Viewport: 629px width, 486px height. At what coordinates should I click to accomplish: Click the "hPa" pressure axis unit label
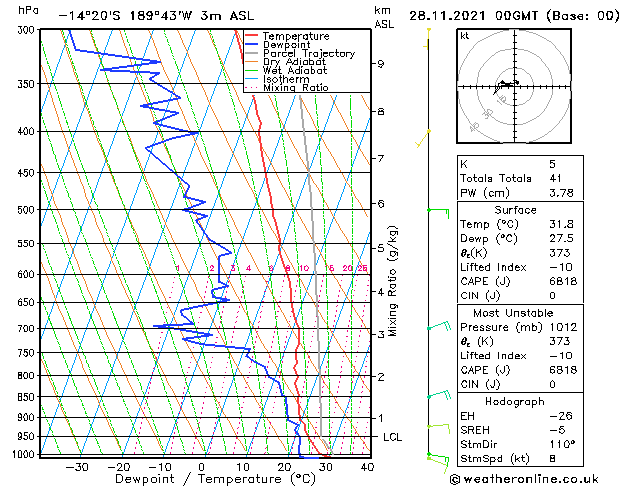click(x=28, y=10)
